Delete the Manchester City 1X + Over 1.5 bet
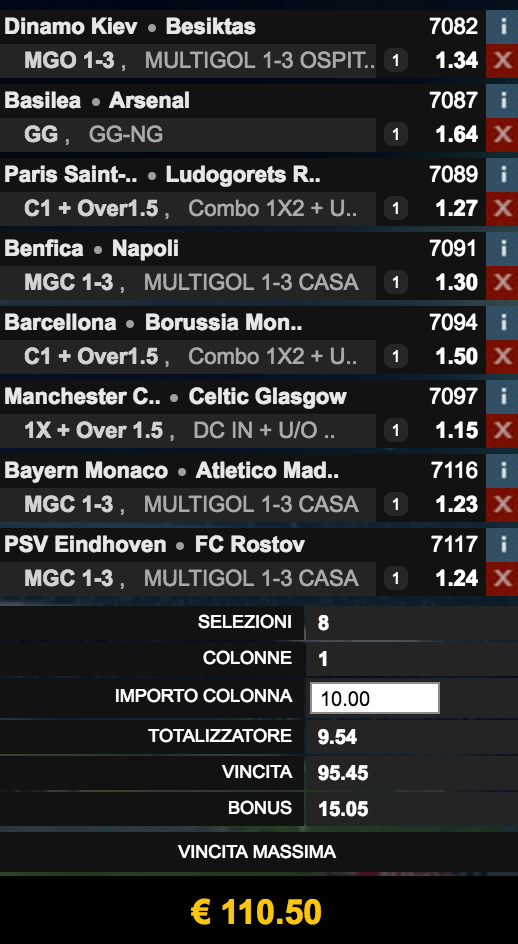The width and height of the screenshot is (518, 944). click(x=502, y=431)
